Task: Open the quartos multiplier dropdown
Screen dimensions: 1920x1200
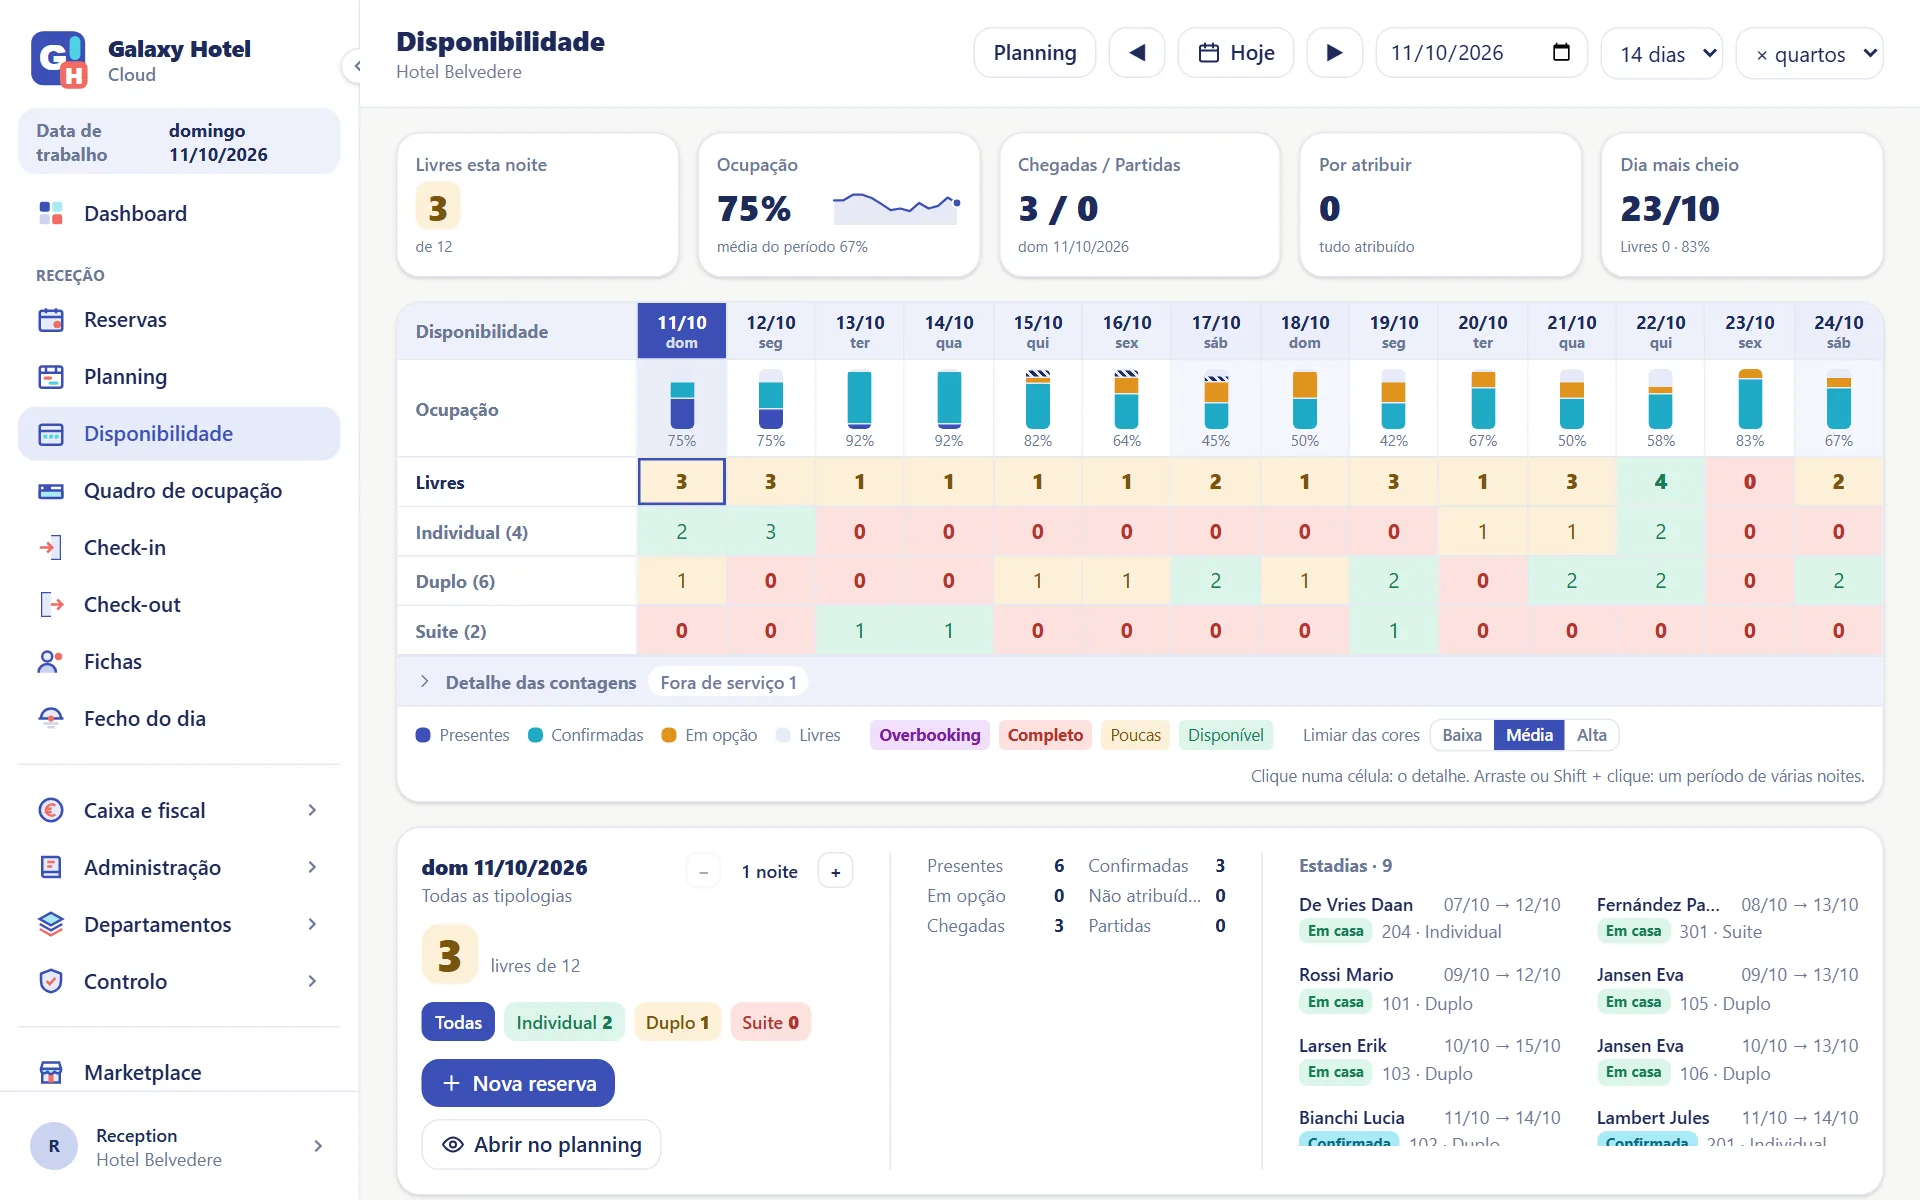Action: coord(1810,53)
